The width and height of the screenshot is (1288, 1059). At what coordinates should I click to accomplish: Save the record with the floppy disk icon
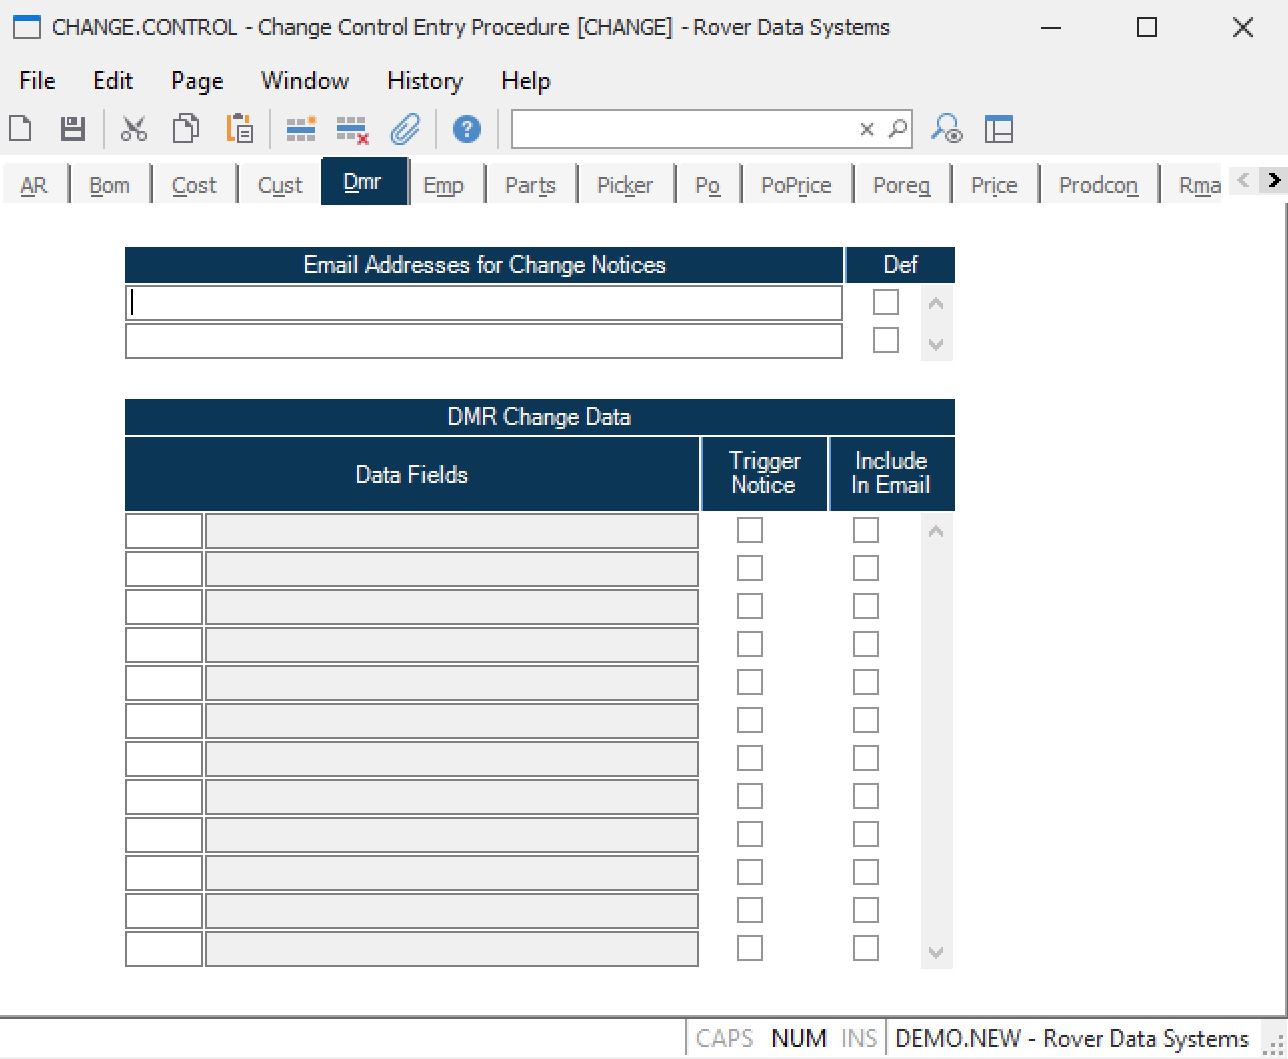tap(73, 129)
